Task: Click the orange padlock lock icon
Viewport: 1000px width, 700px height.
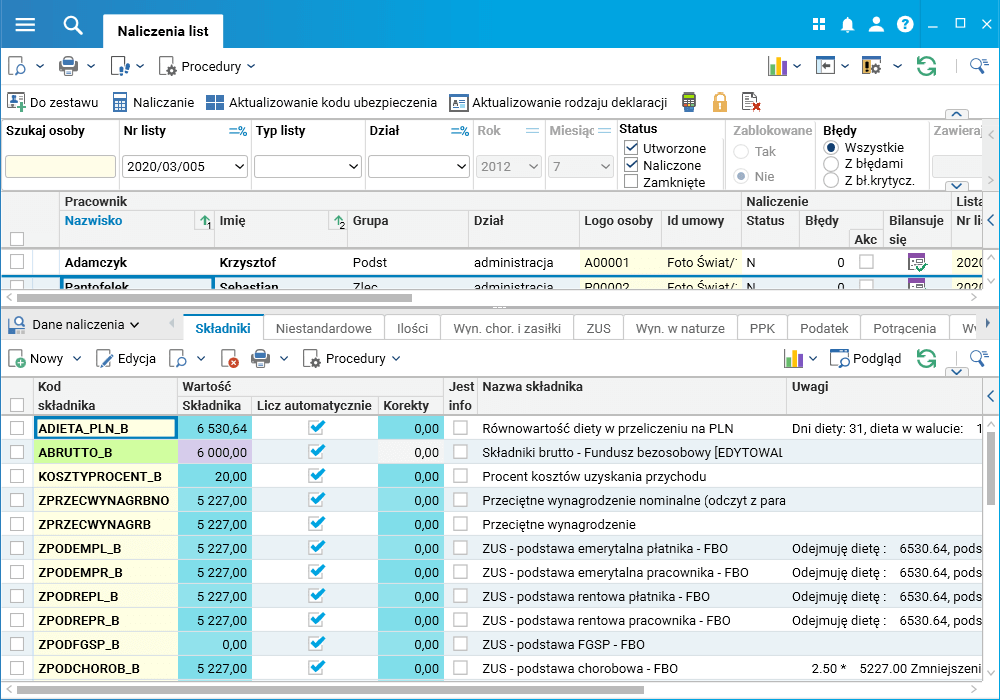Action: pyautogui.click(x=719, y=102)
